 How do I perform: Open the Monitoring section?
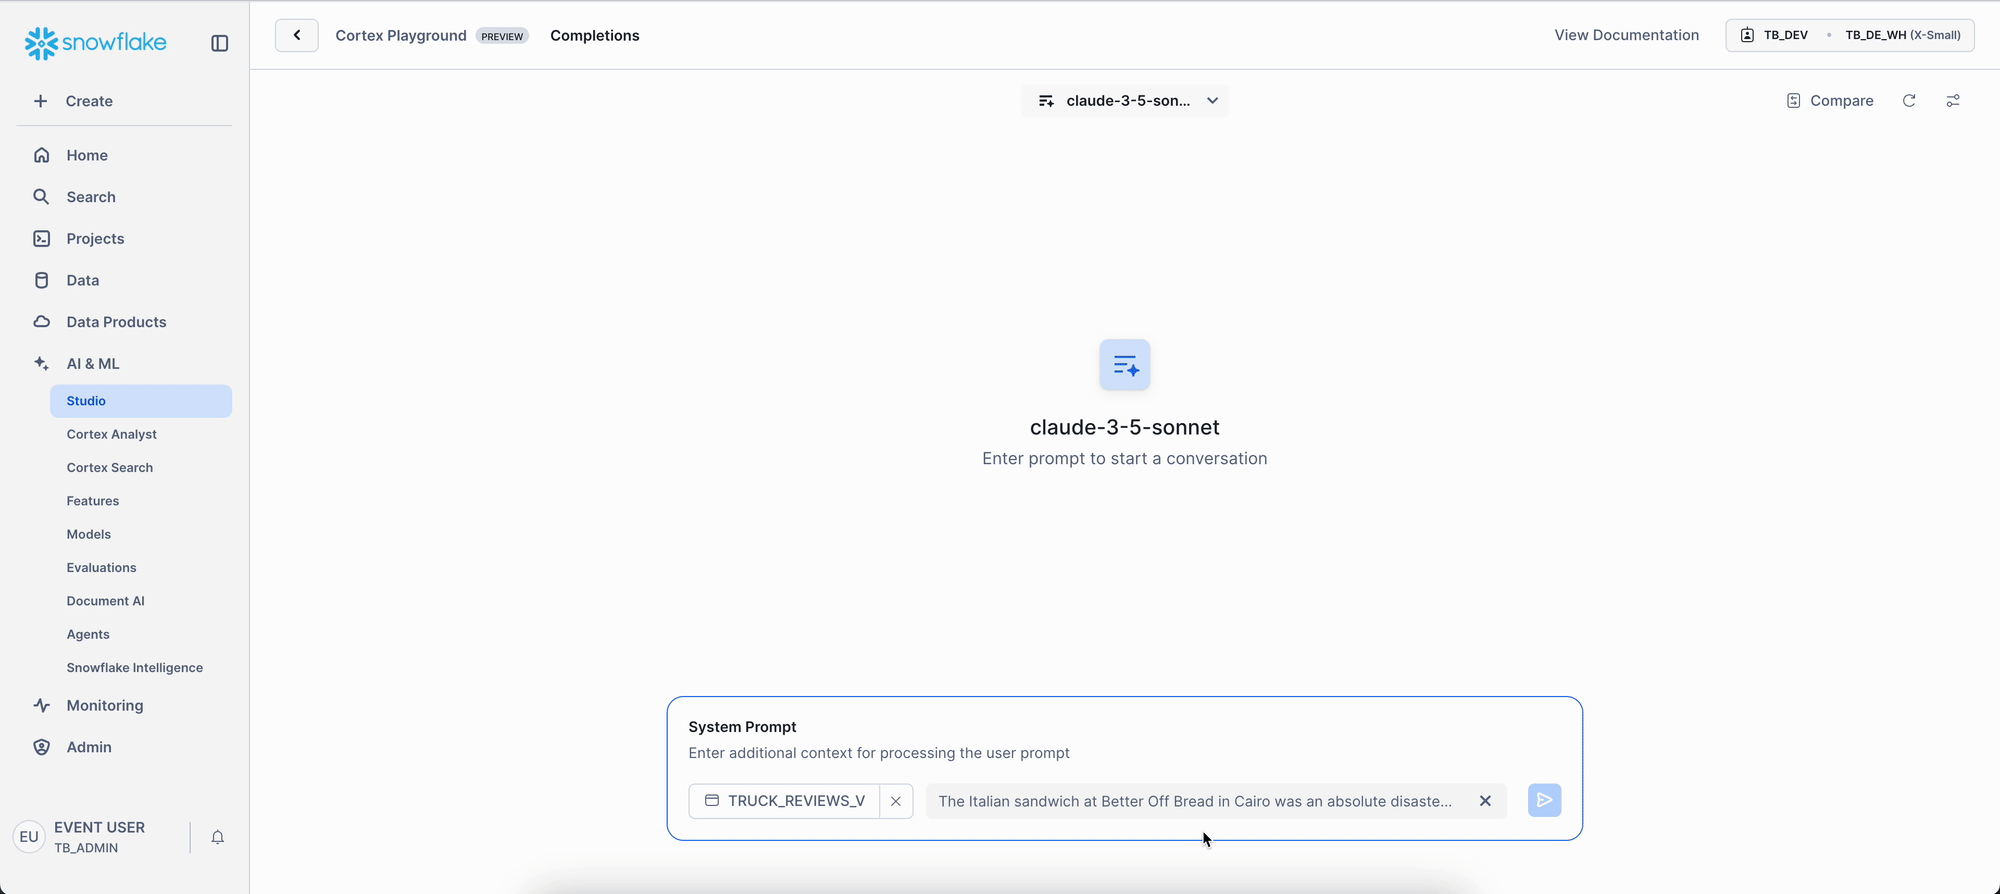pos(105,705)
